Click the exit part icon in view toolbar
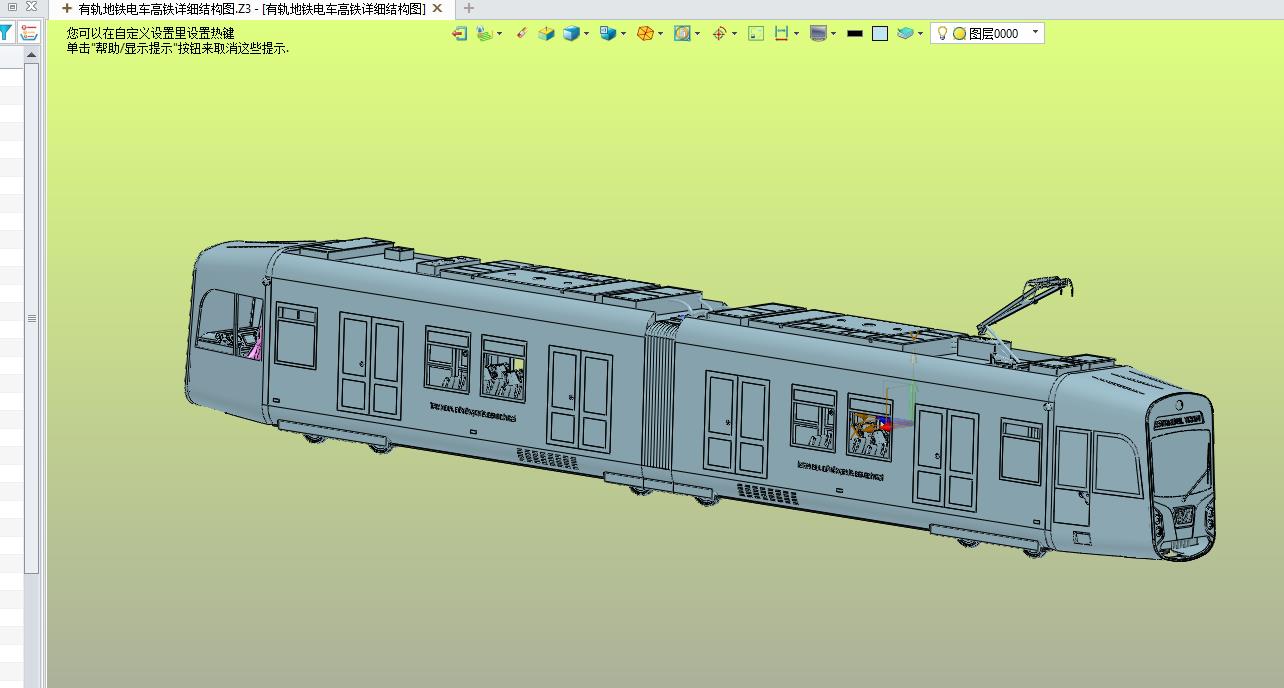The image size is (1284, 688). pyautogui.click(x=459, y=33)
